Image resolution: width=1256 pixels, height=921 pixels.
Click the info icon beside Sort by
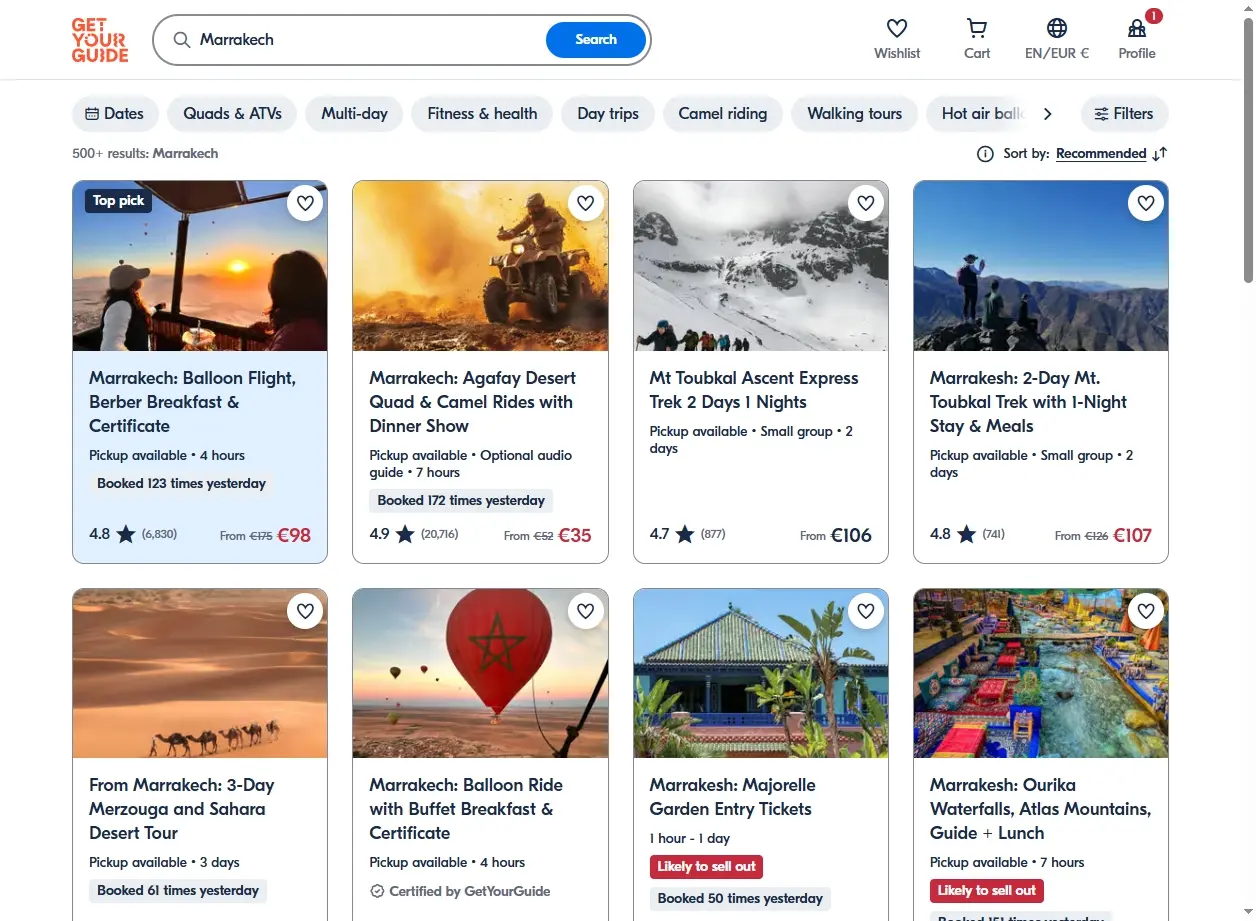pyautogui.click(x=985, y=154)
